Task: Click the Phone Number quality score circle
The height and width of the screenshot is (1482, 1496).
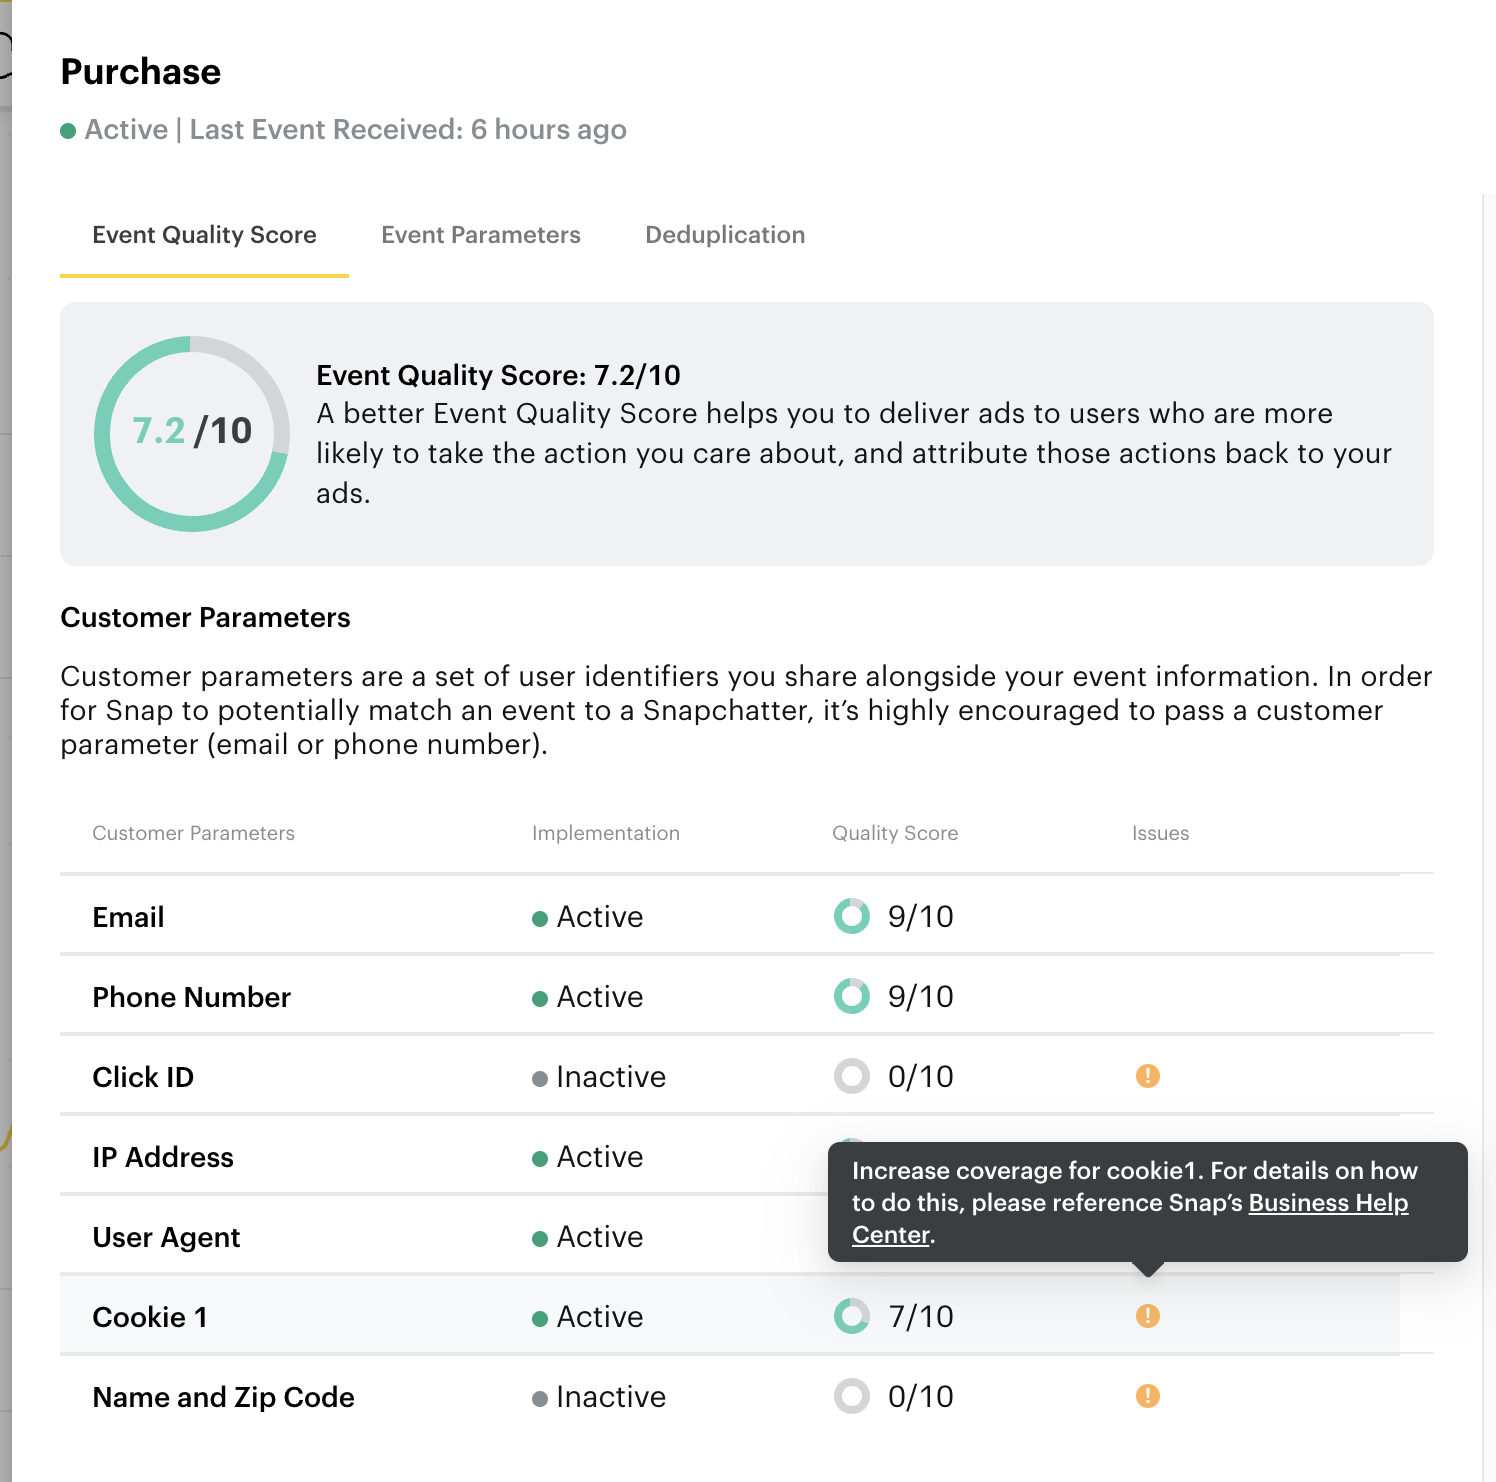Action: (851, 996)
